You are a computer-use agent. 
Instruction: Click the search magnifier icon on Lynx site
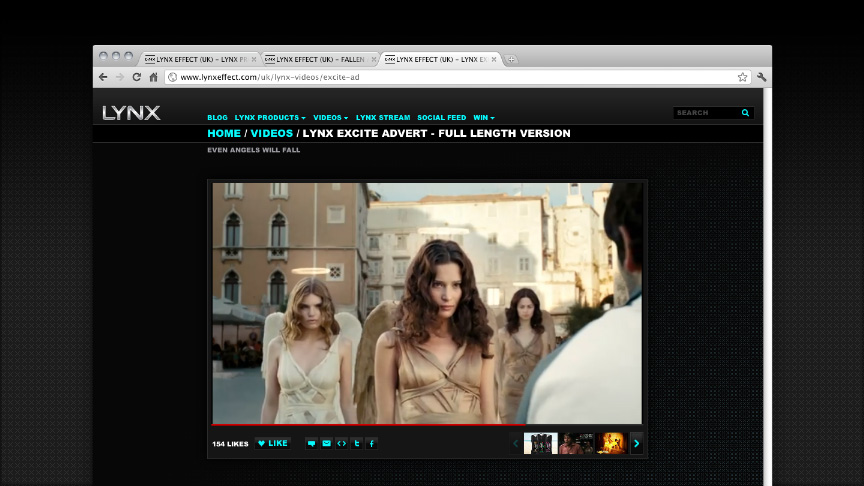tap(746, 113)
